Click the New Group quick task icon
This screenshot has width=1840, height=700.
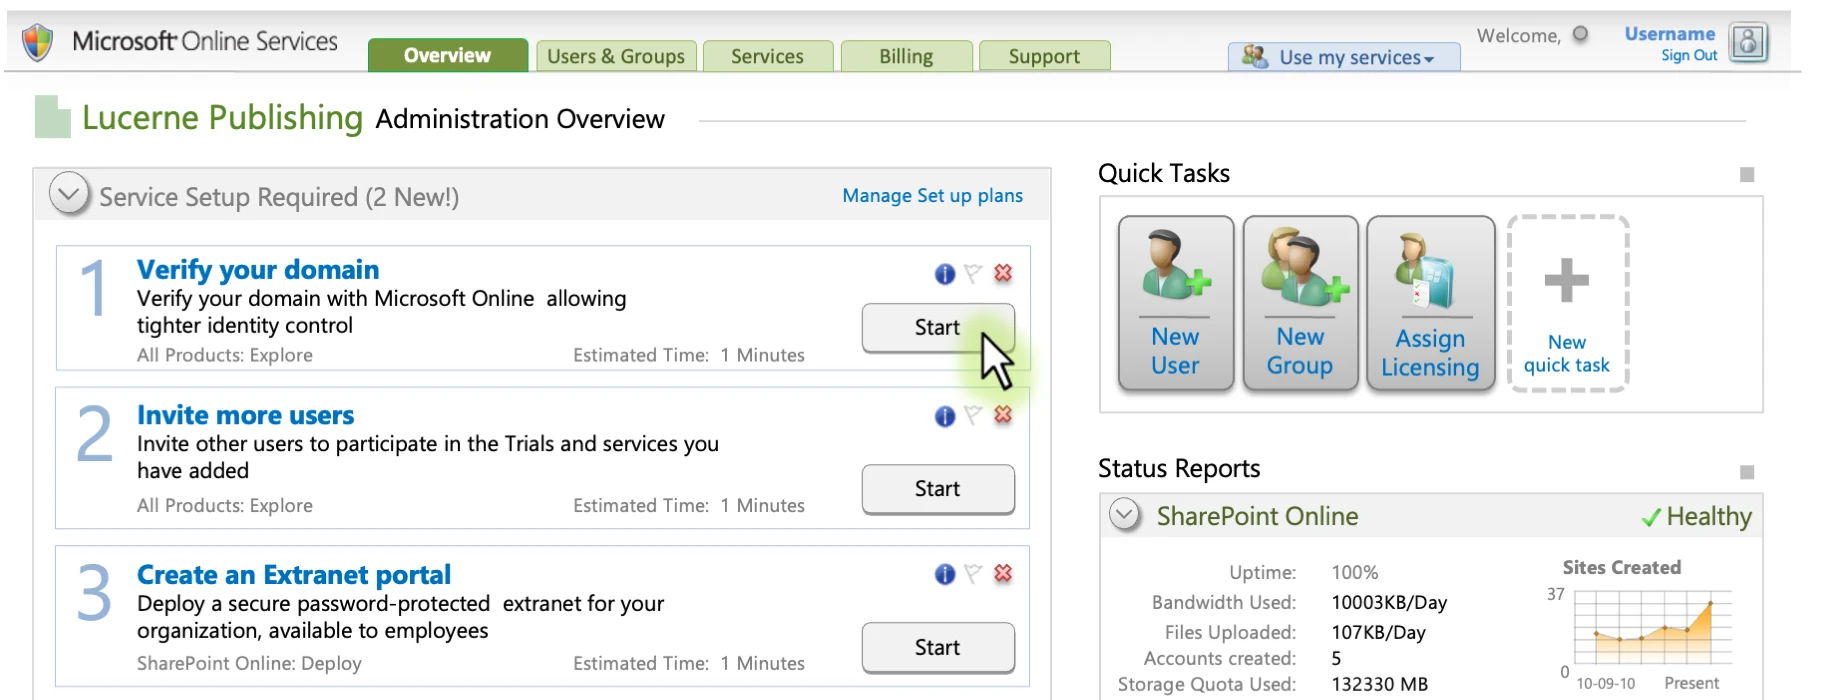click(1300, 303)
